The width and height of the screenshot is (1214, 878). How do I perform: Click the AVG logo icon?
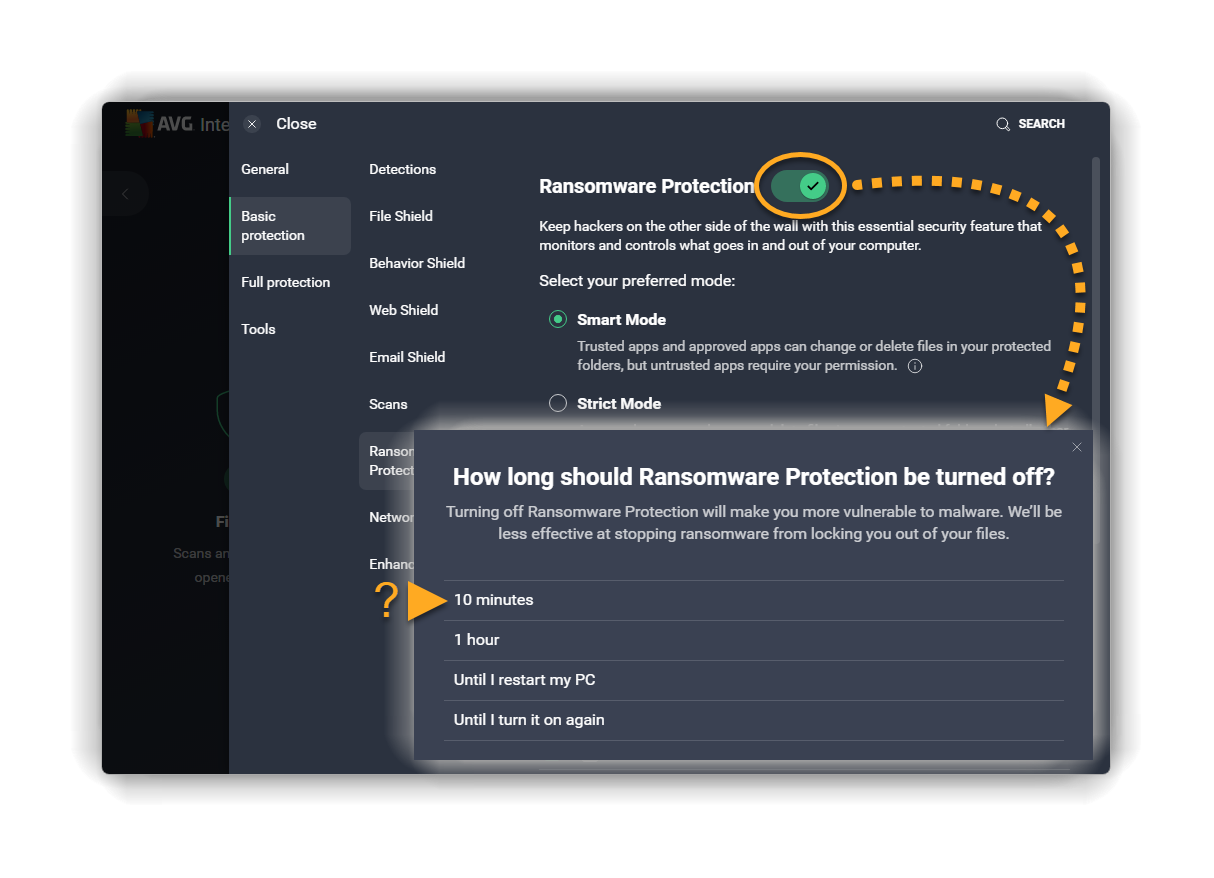click(x=139, y=123)
